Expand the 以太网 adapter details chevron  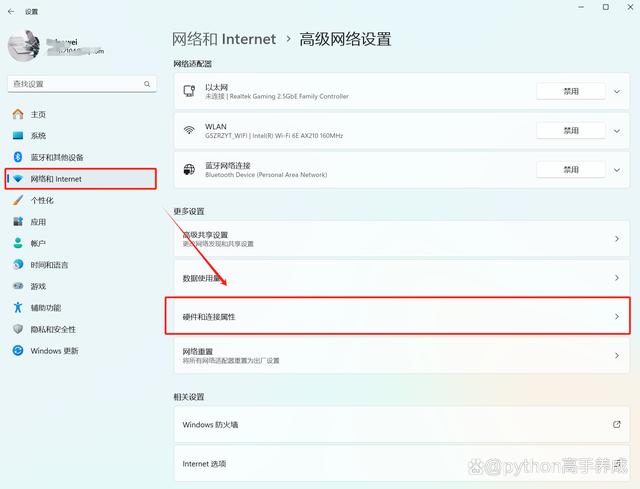pos(617,91)
